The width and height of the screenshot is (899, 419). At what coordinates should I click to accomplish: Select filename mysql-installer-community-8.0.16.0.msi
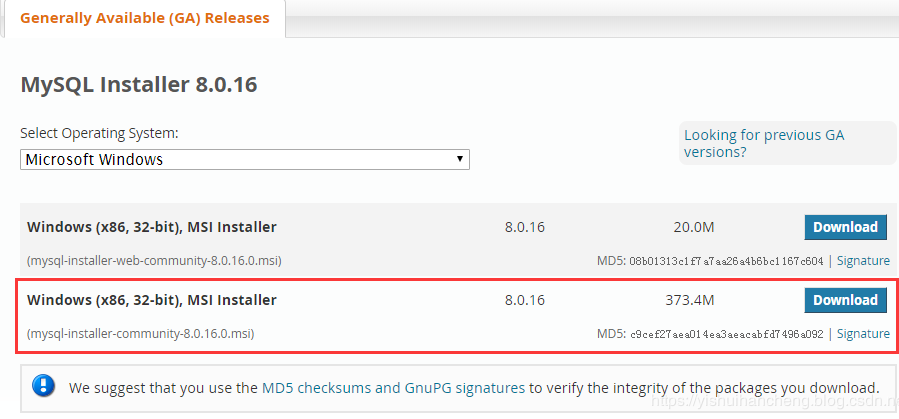(x=140, y=334)
